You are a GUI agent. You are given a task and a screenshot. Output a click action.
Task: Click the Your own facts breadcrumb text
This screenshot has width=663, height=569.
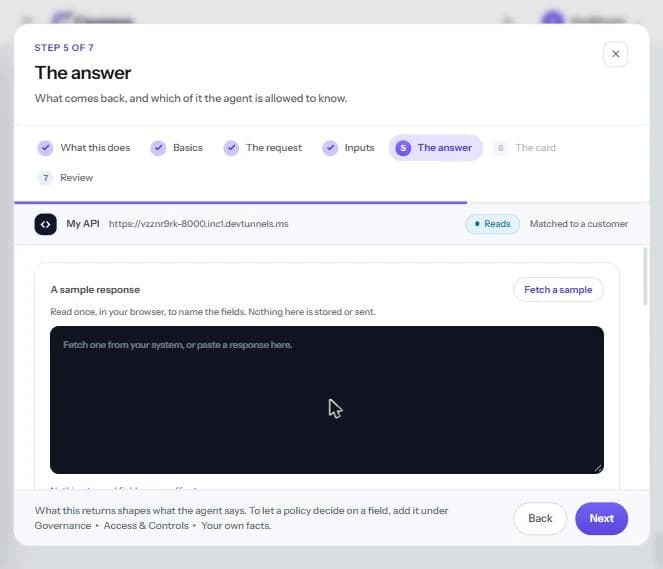(236, 526)
